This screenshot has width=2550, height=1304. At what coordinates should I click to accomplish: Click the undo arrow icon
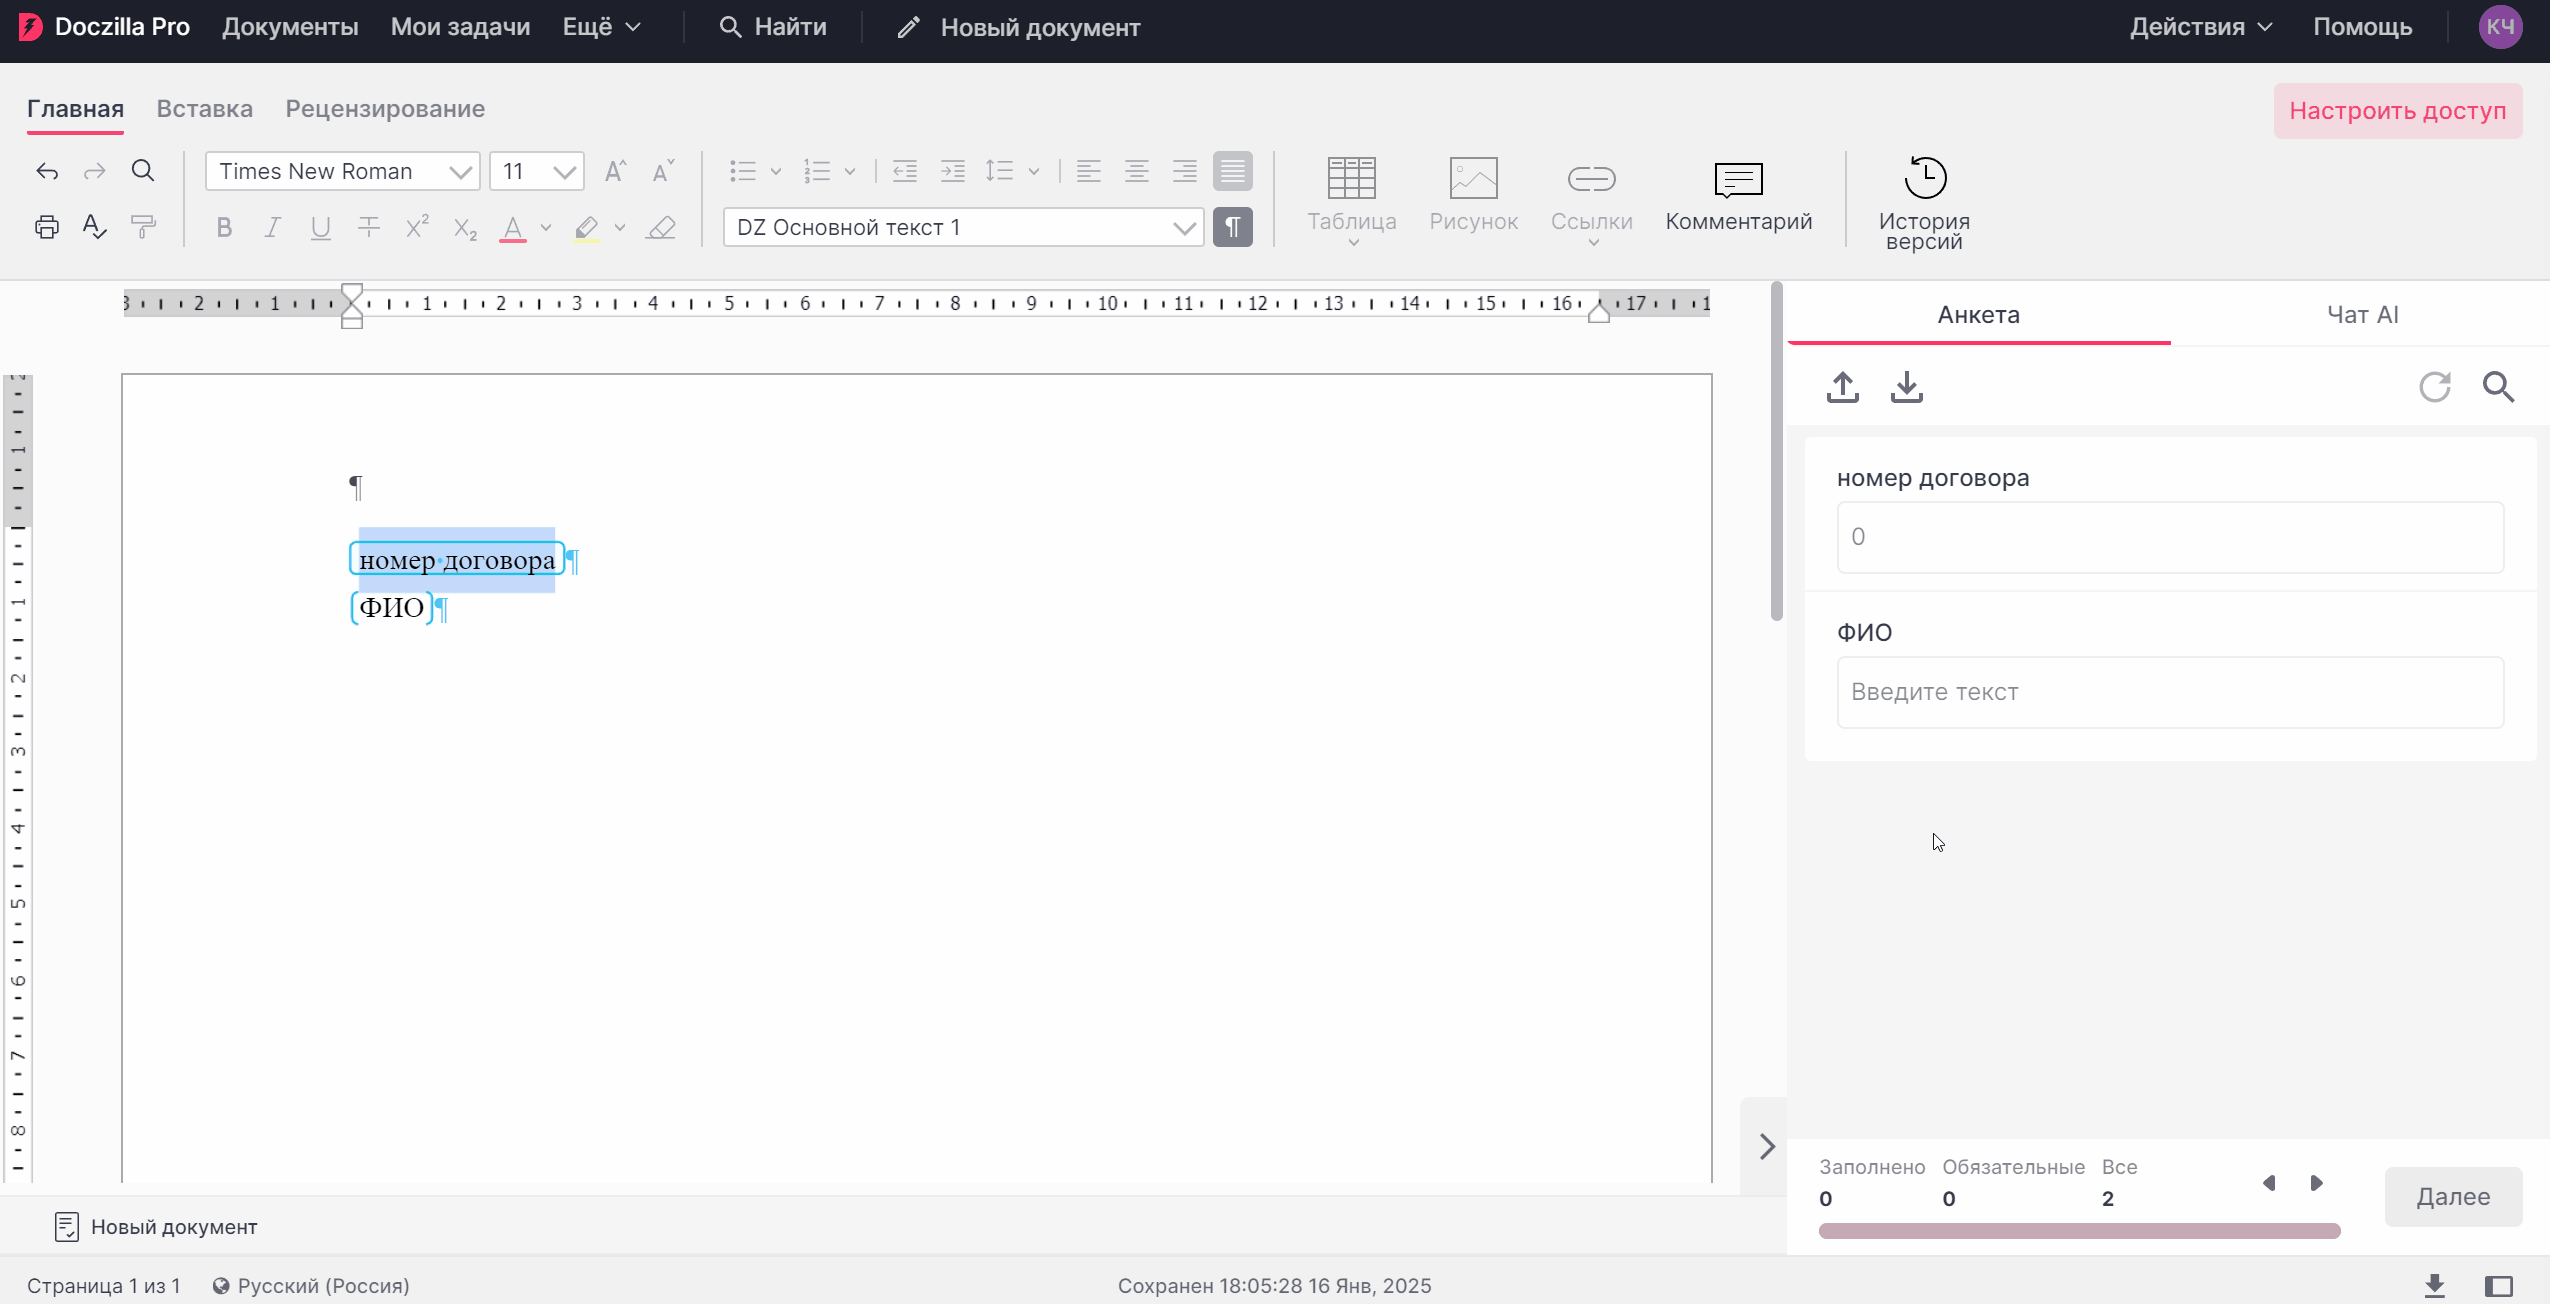coord(46,171)
